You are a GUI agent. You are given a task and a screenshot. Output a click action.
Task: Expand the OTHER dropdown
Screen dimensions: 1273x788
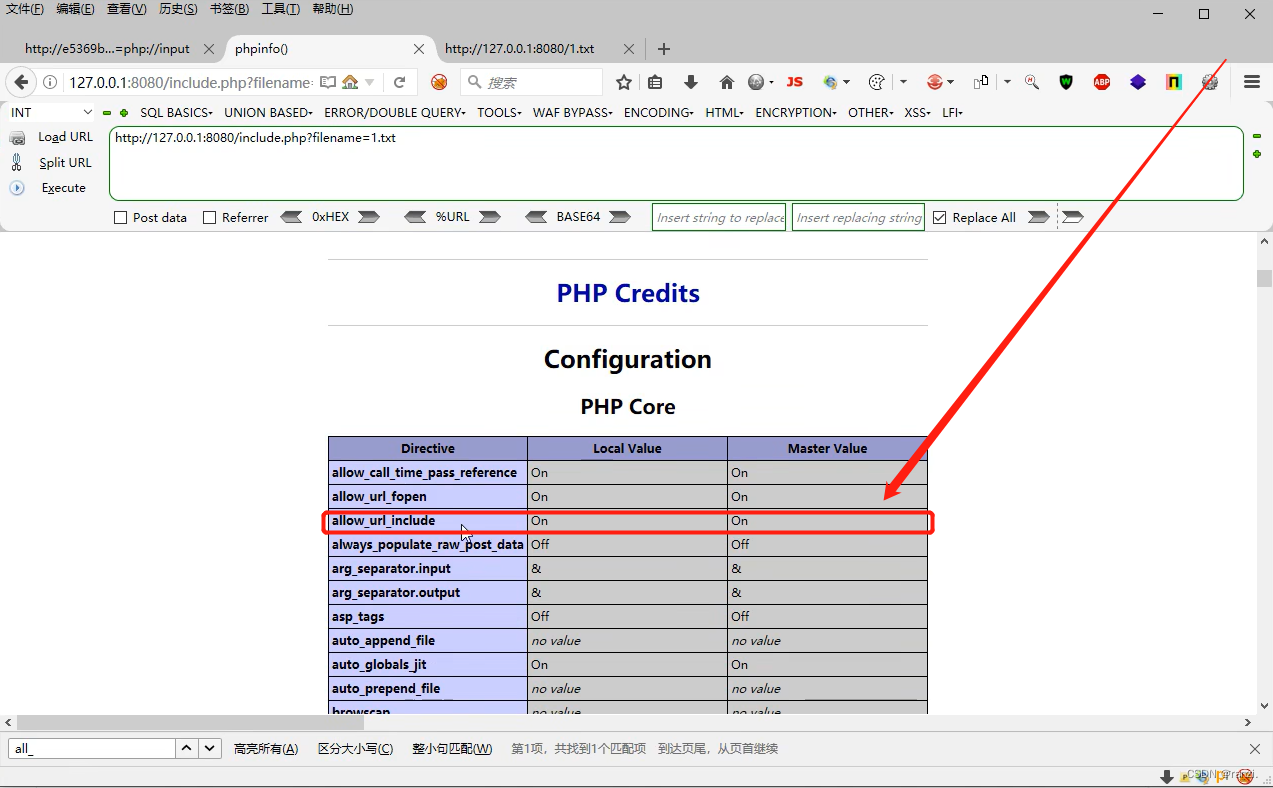(870, 112)
